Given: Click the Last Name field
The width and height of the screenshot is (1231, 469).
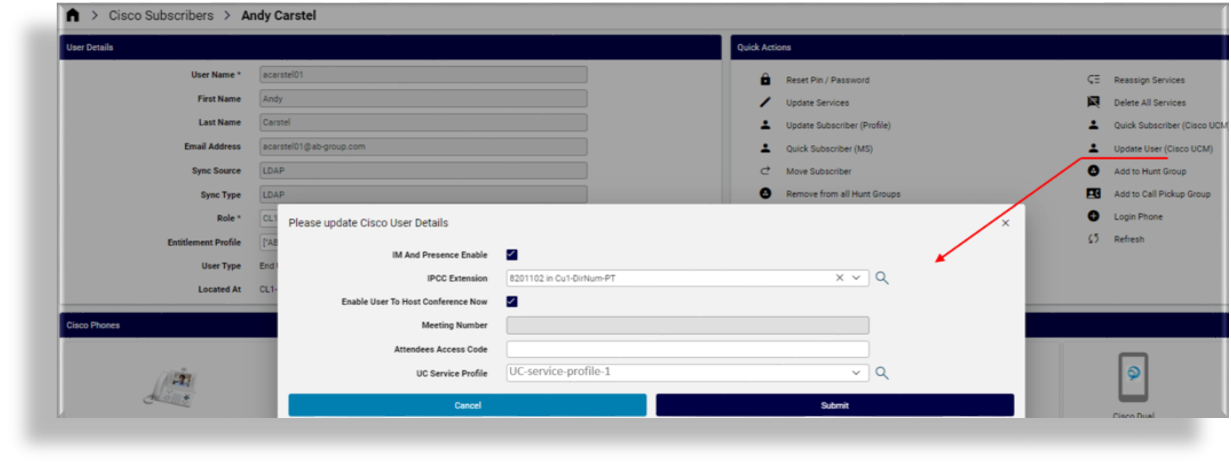Looking at the screenshot, I should pos(422,122).
